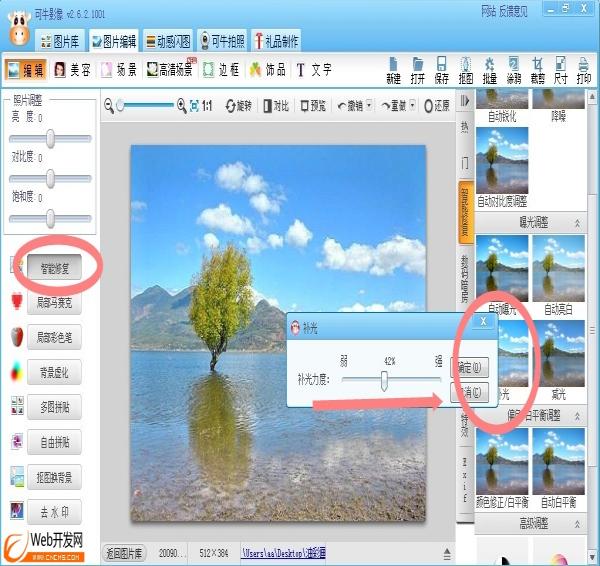Click the 智能修复 button
Screen dimensions: 600x566
[60, 267]
